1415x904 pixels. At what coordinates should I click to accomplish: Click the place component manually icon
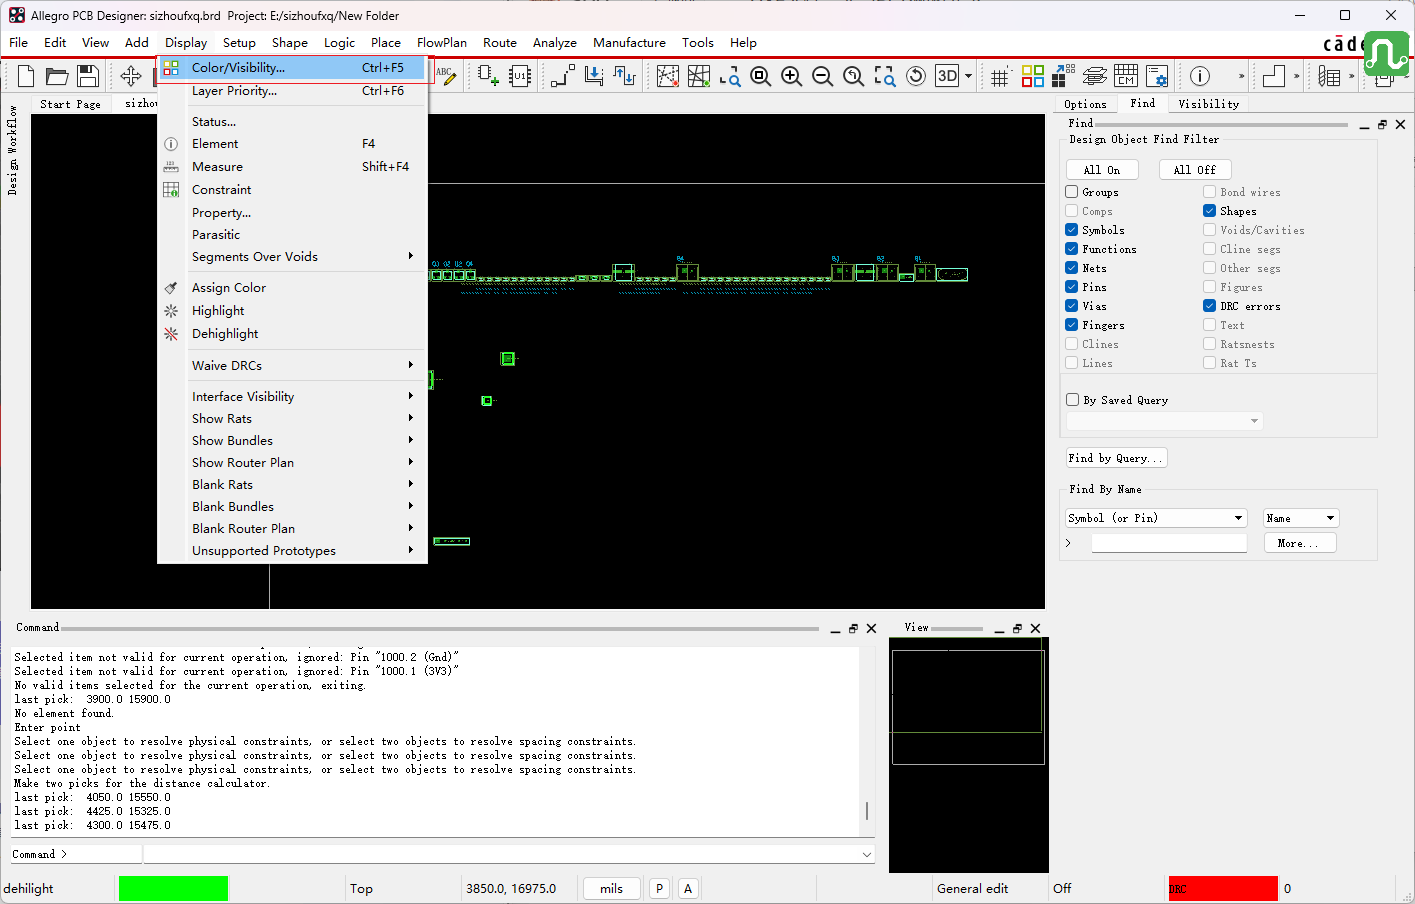[488, 76]
